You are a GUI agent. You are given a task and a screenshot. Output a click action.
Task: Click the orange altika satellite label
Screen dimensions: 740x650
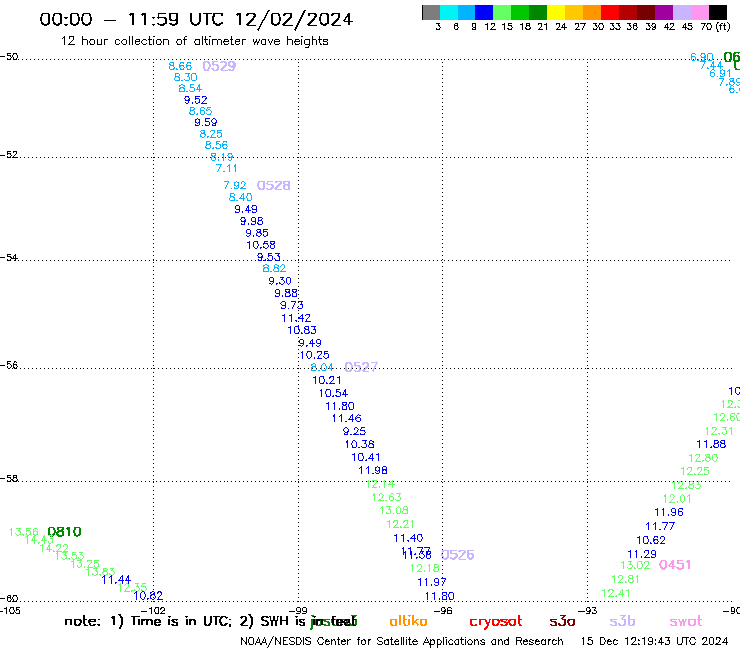pos(408,621)
